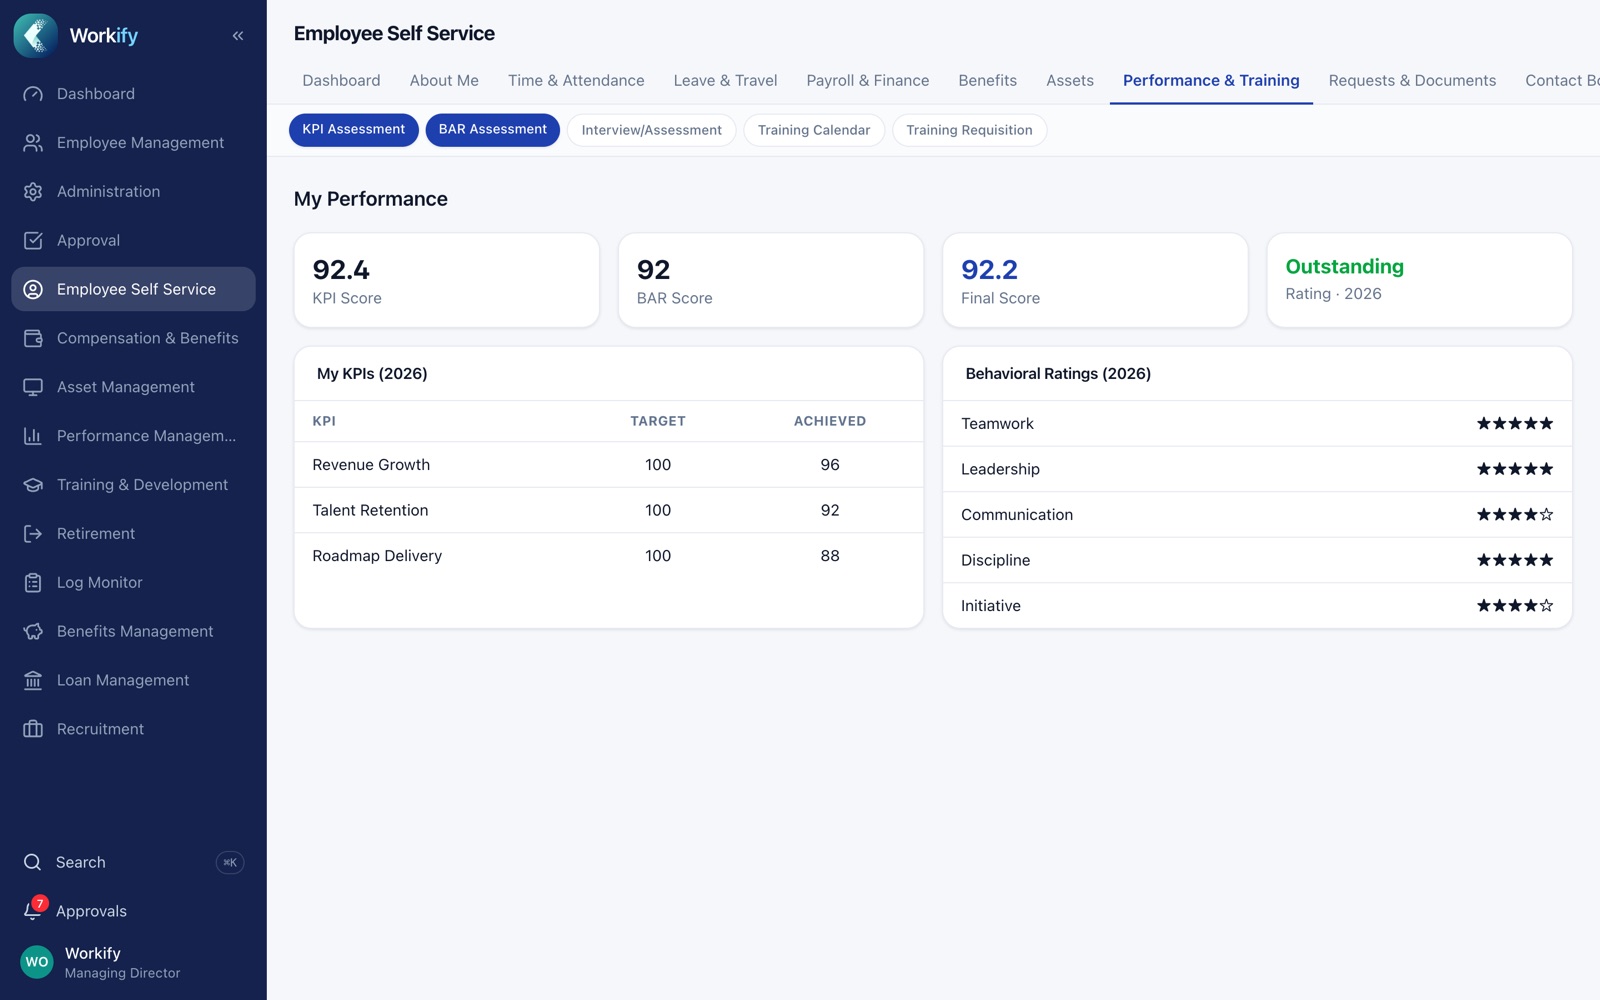Screen dimensions: 1600x1000
Task: Click the My KPIs (2026) heading
Action: click(x=372, y=374)
